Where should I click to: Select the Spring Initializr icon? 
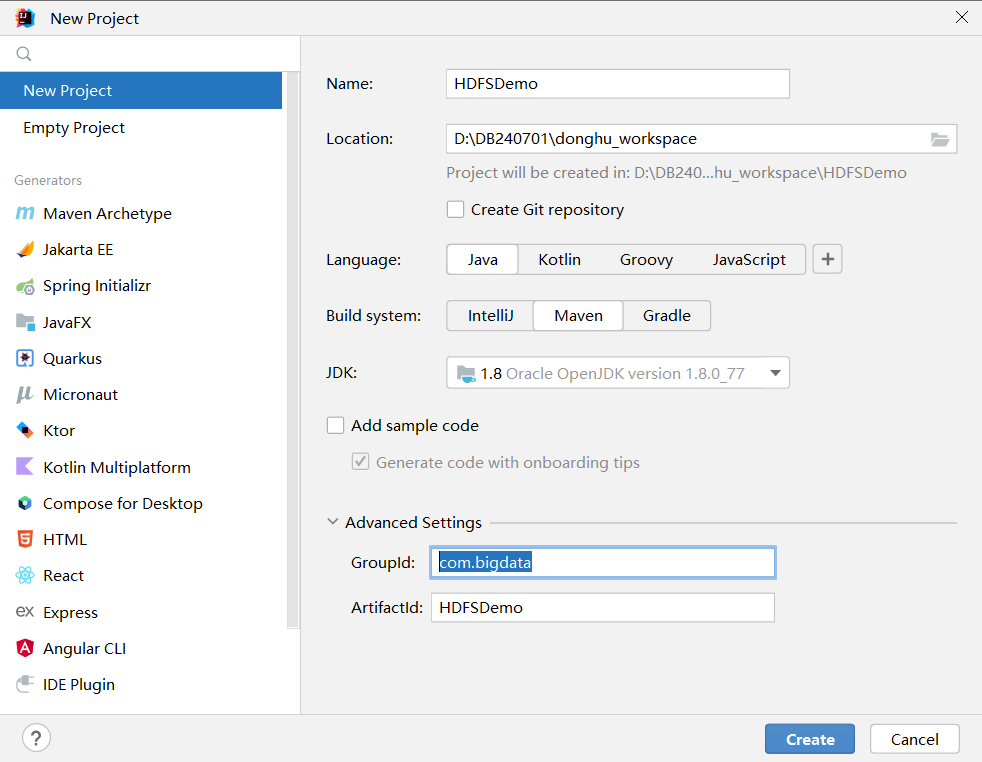tap(25, 286)
